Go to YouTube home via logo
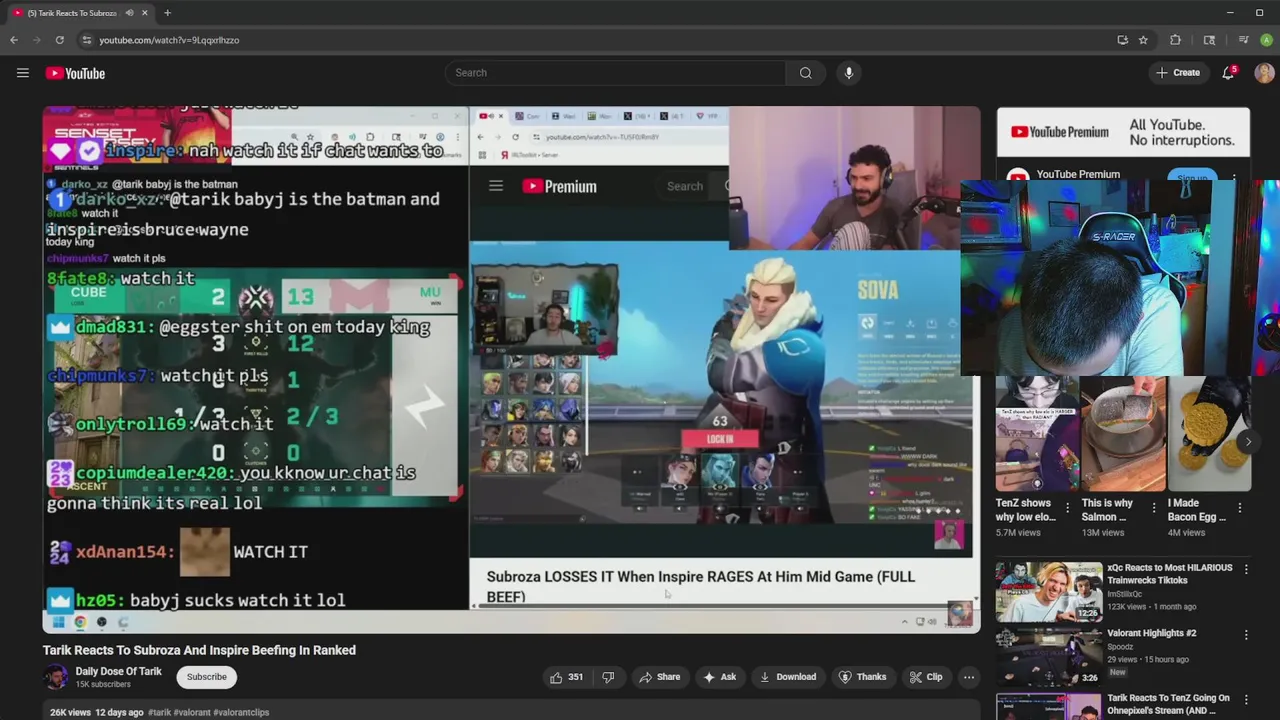 pyautogui.click(x=75, y=73)
